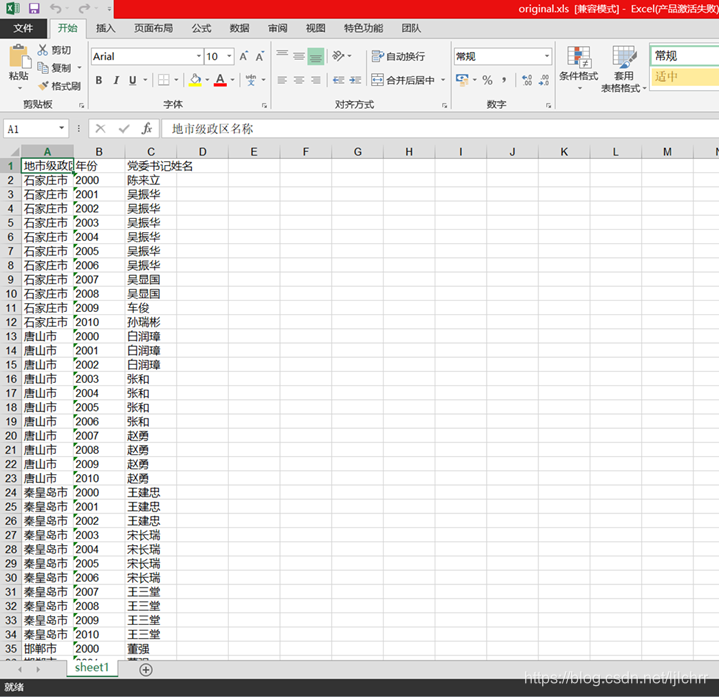Increase font size with large A icon
The width and height of the screenshot is (719, 697).
coord(243,56)
